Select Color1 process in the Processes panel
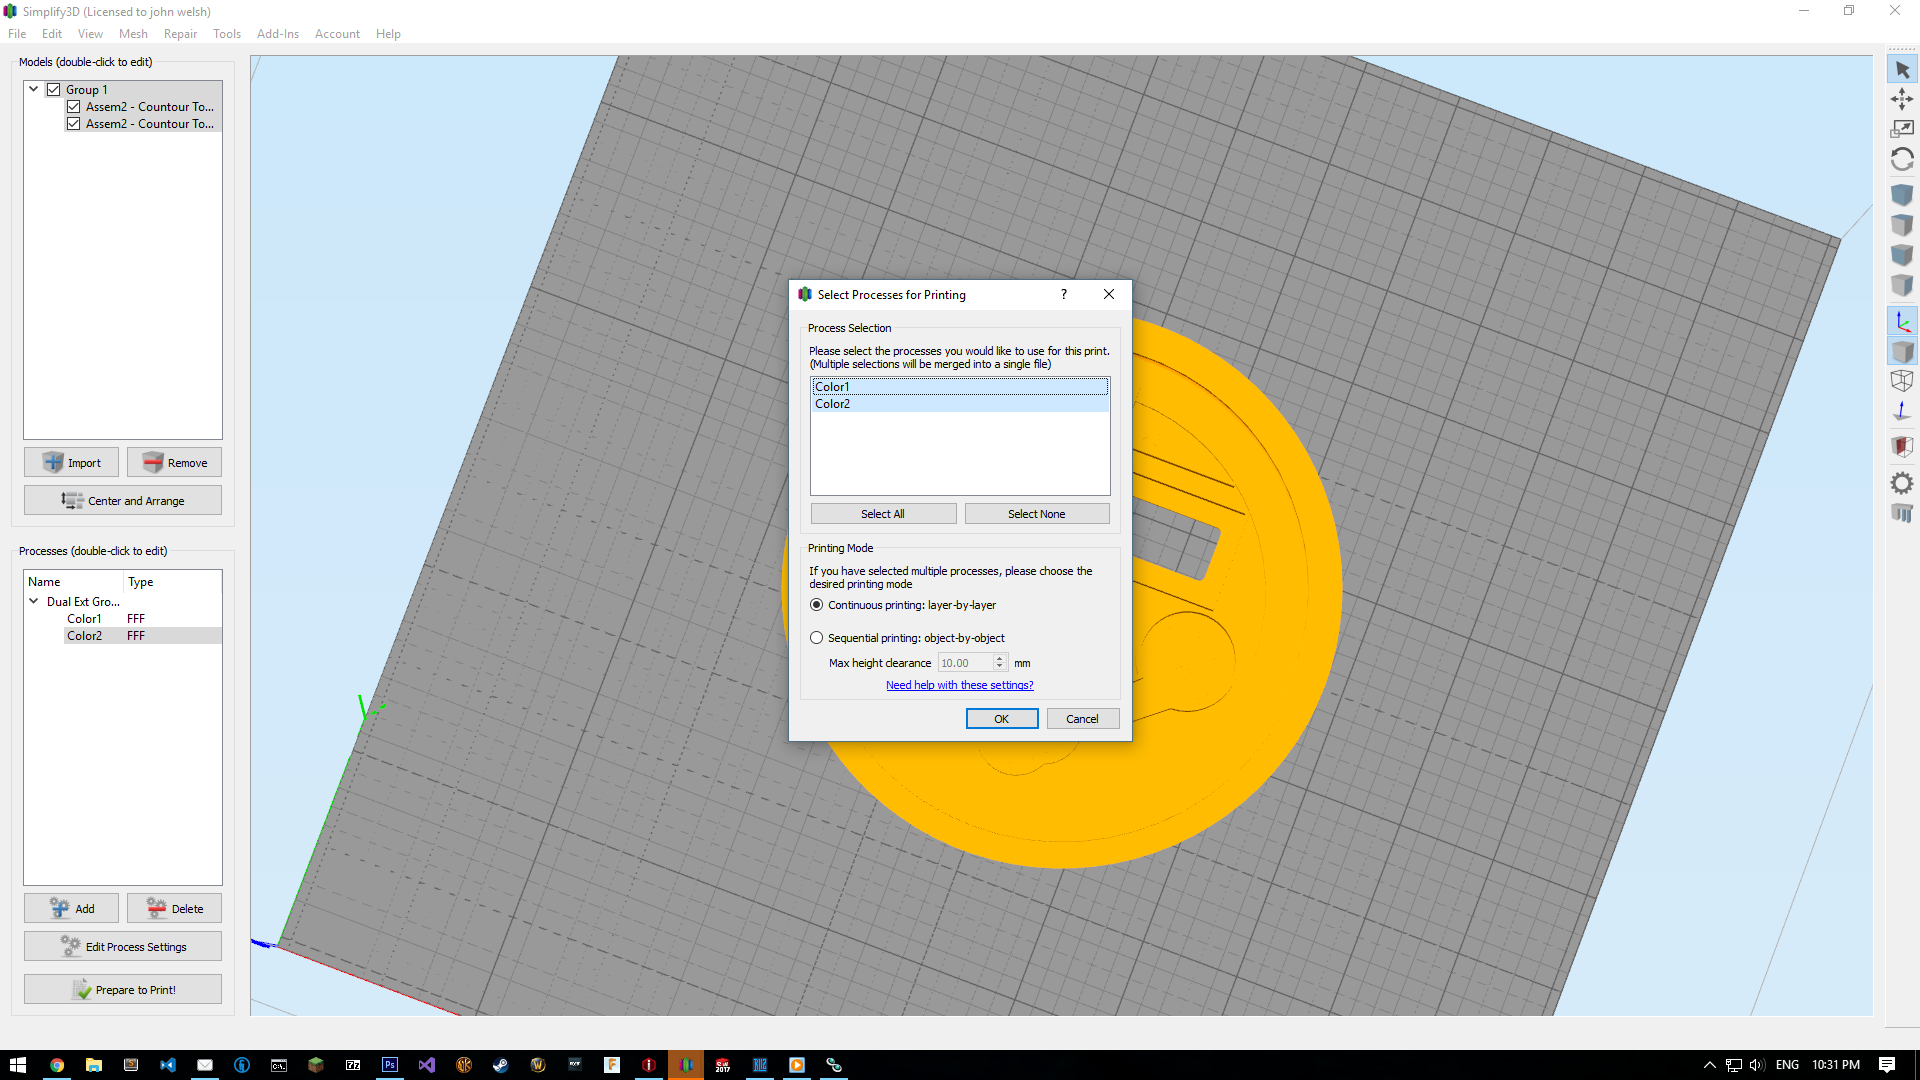 pyautogui.click(x=84, y=619)
